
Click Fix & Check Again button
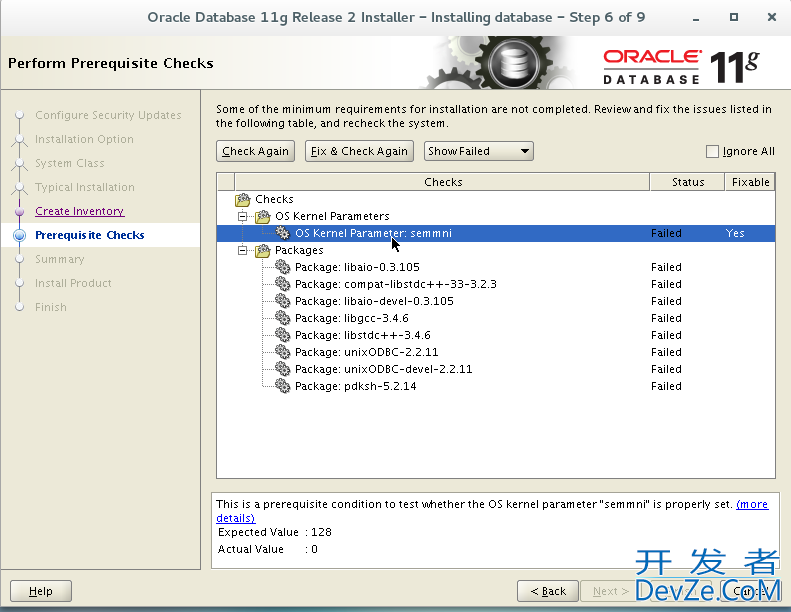(359, 151)
